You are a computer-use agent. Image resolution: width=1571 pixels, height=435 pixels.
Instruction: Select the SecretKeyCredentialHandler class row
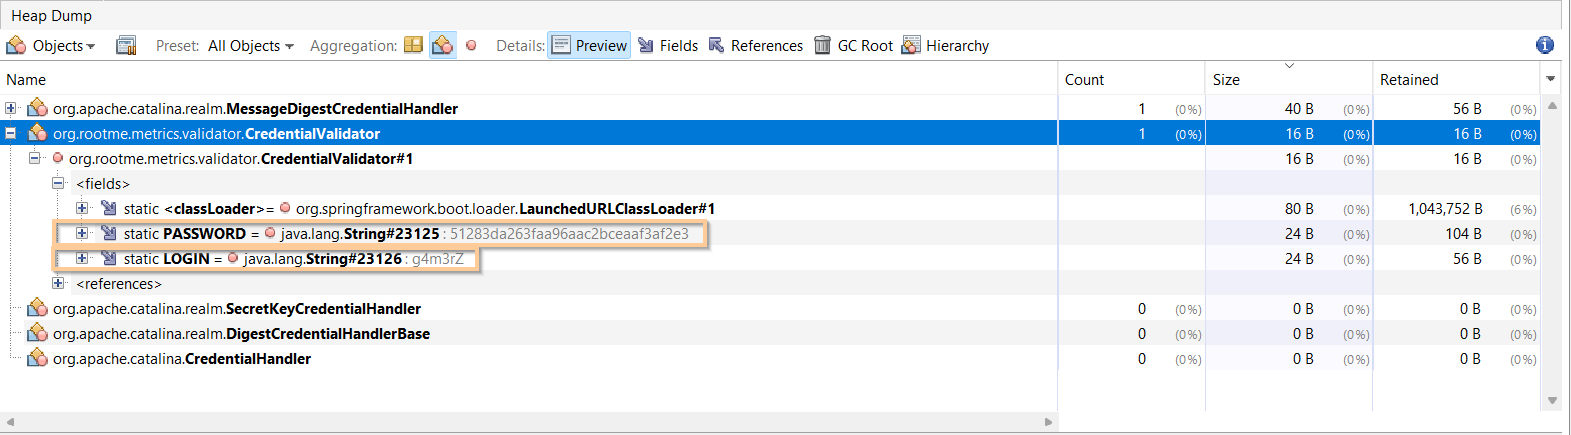pos(236,309)
